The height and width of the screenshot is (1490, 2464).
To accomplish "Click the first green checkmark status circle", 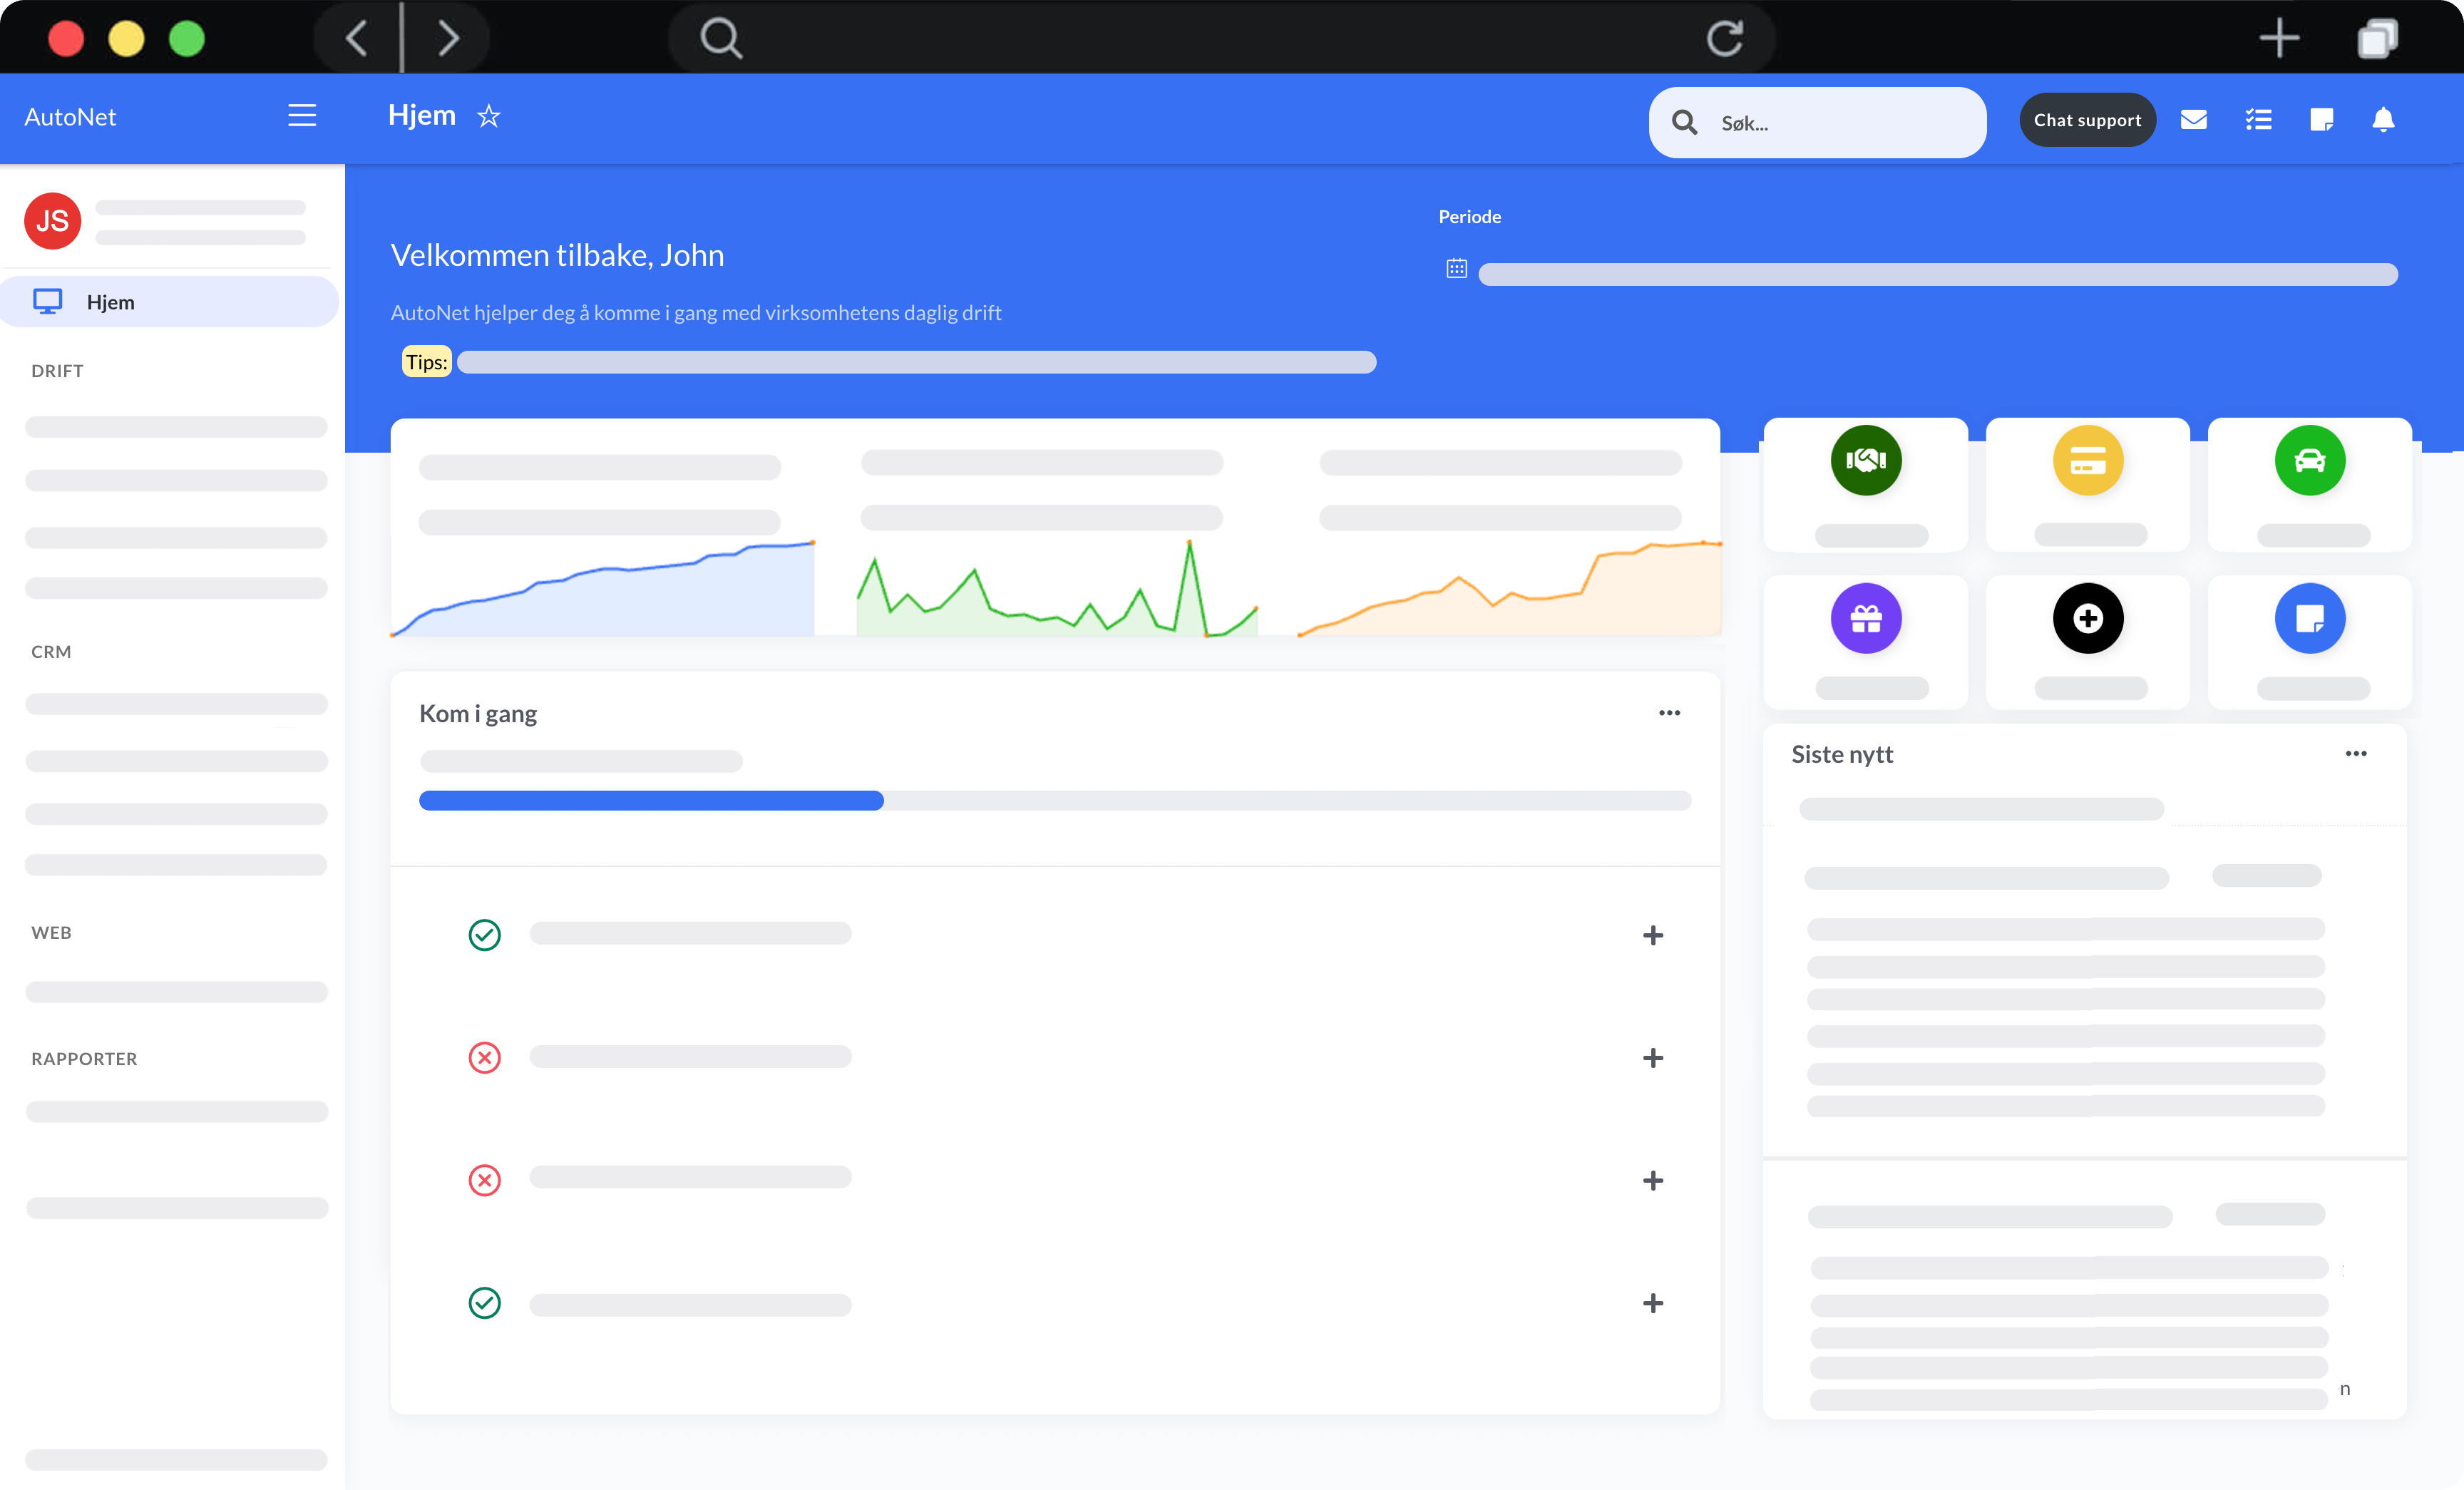I will point(484,934).
